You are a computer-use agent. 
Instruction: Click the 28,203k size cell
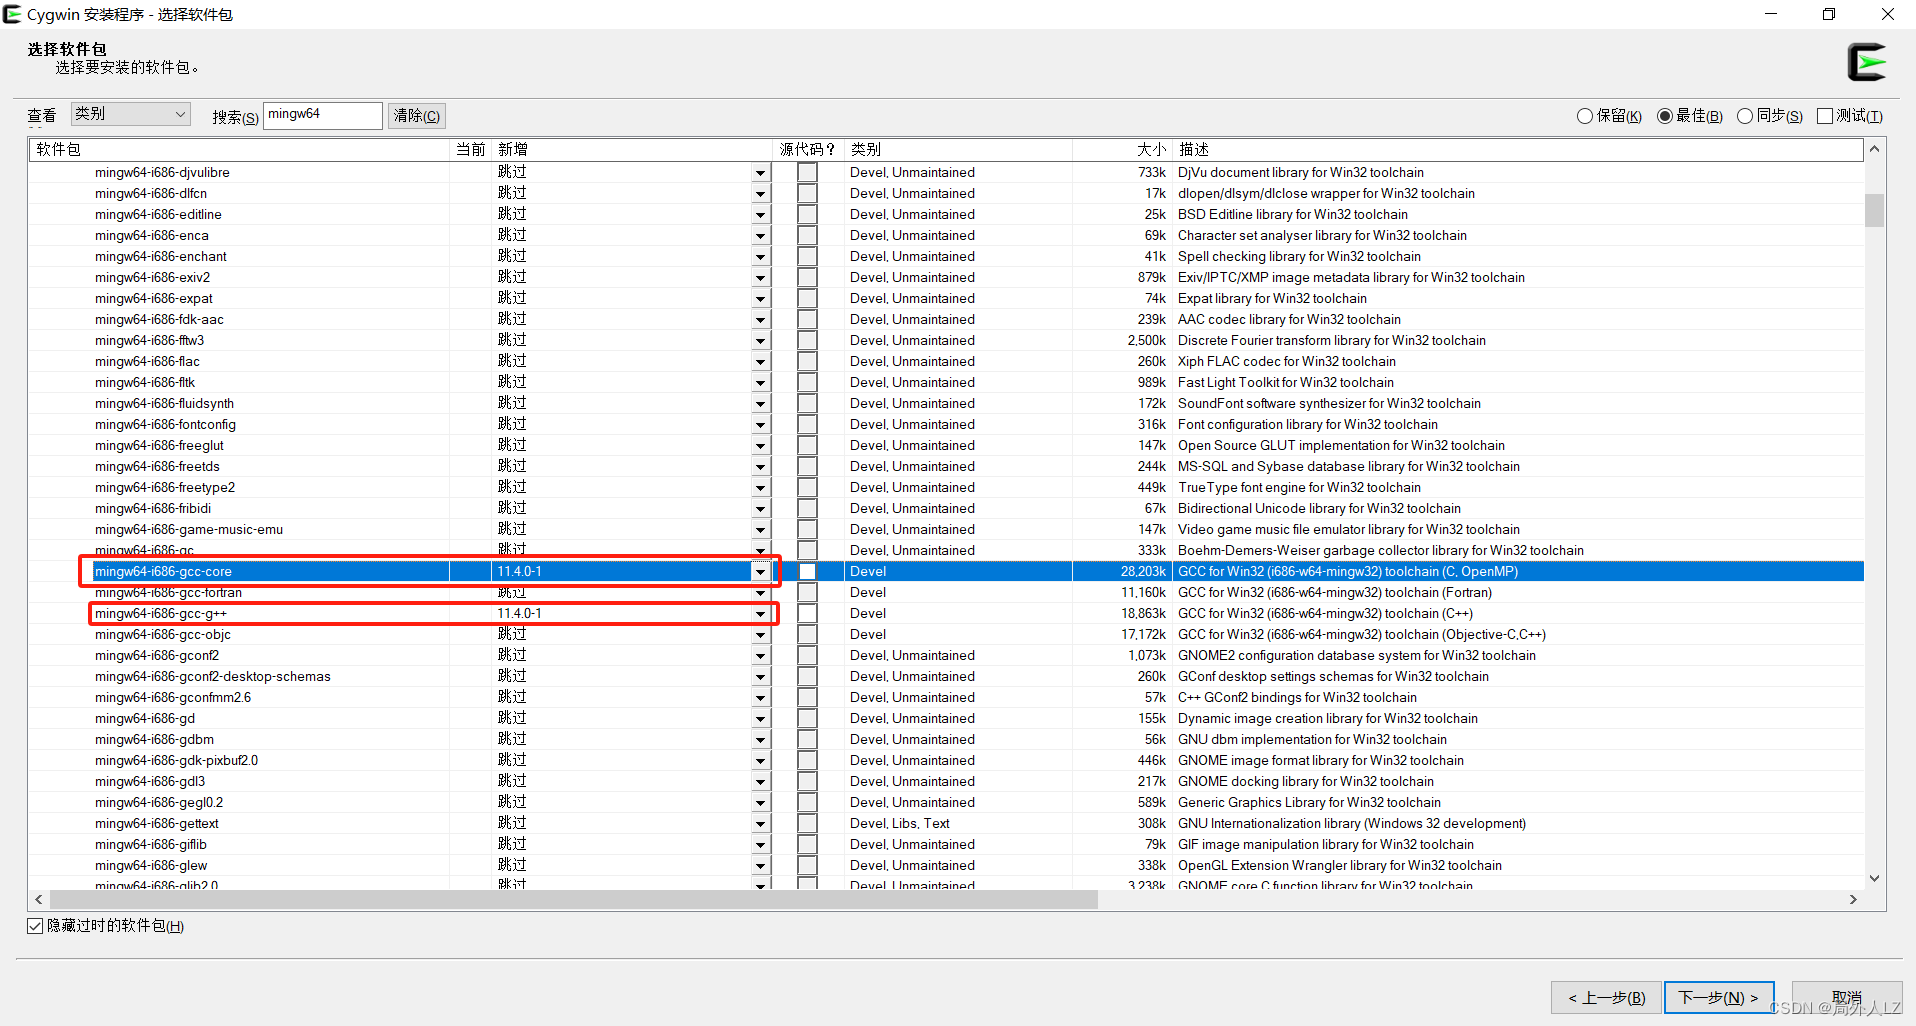click(1143, 572)
